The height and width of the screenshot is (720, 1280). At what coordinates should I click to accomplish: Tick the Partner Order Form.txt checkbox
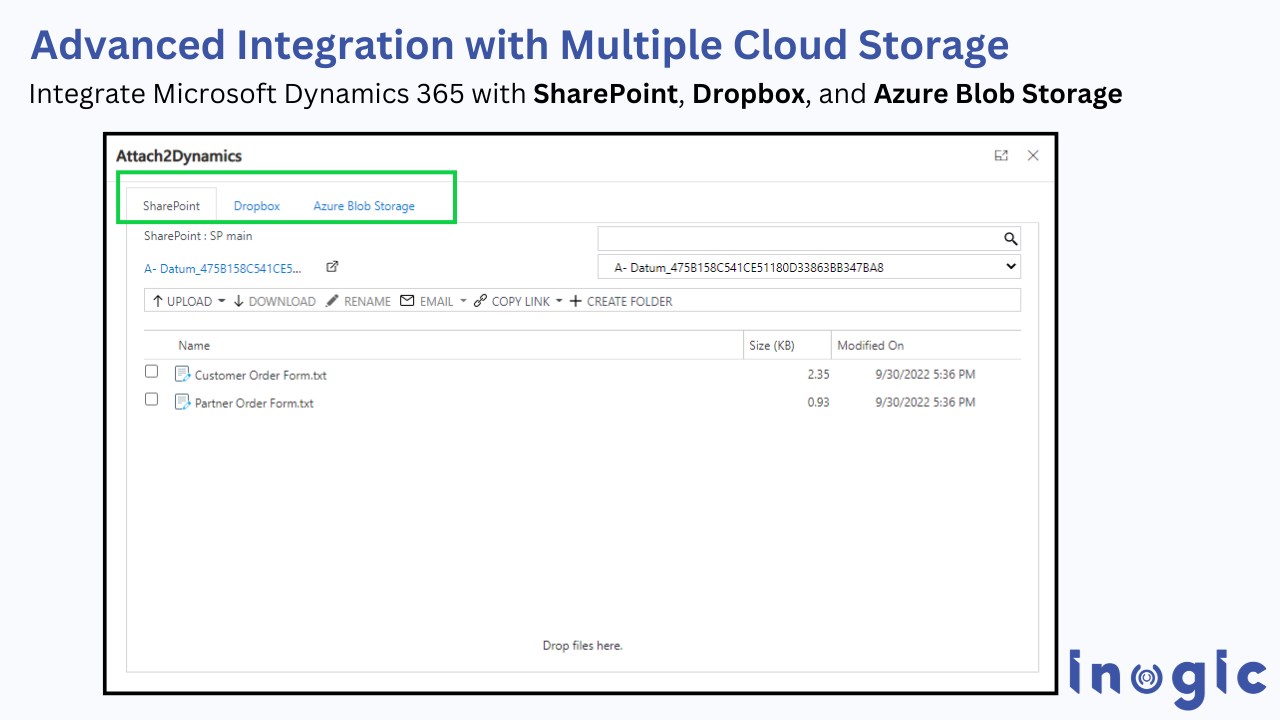click(152, 399)
